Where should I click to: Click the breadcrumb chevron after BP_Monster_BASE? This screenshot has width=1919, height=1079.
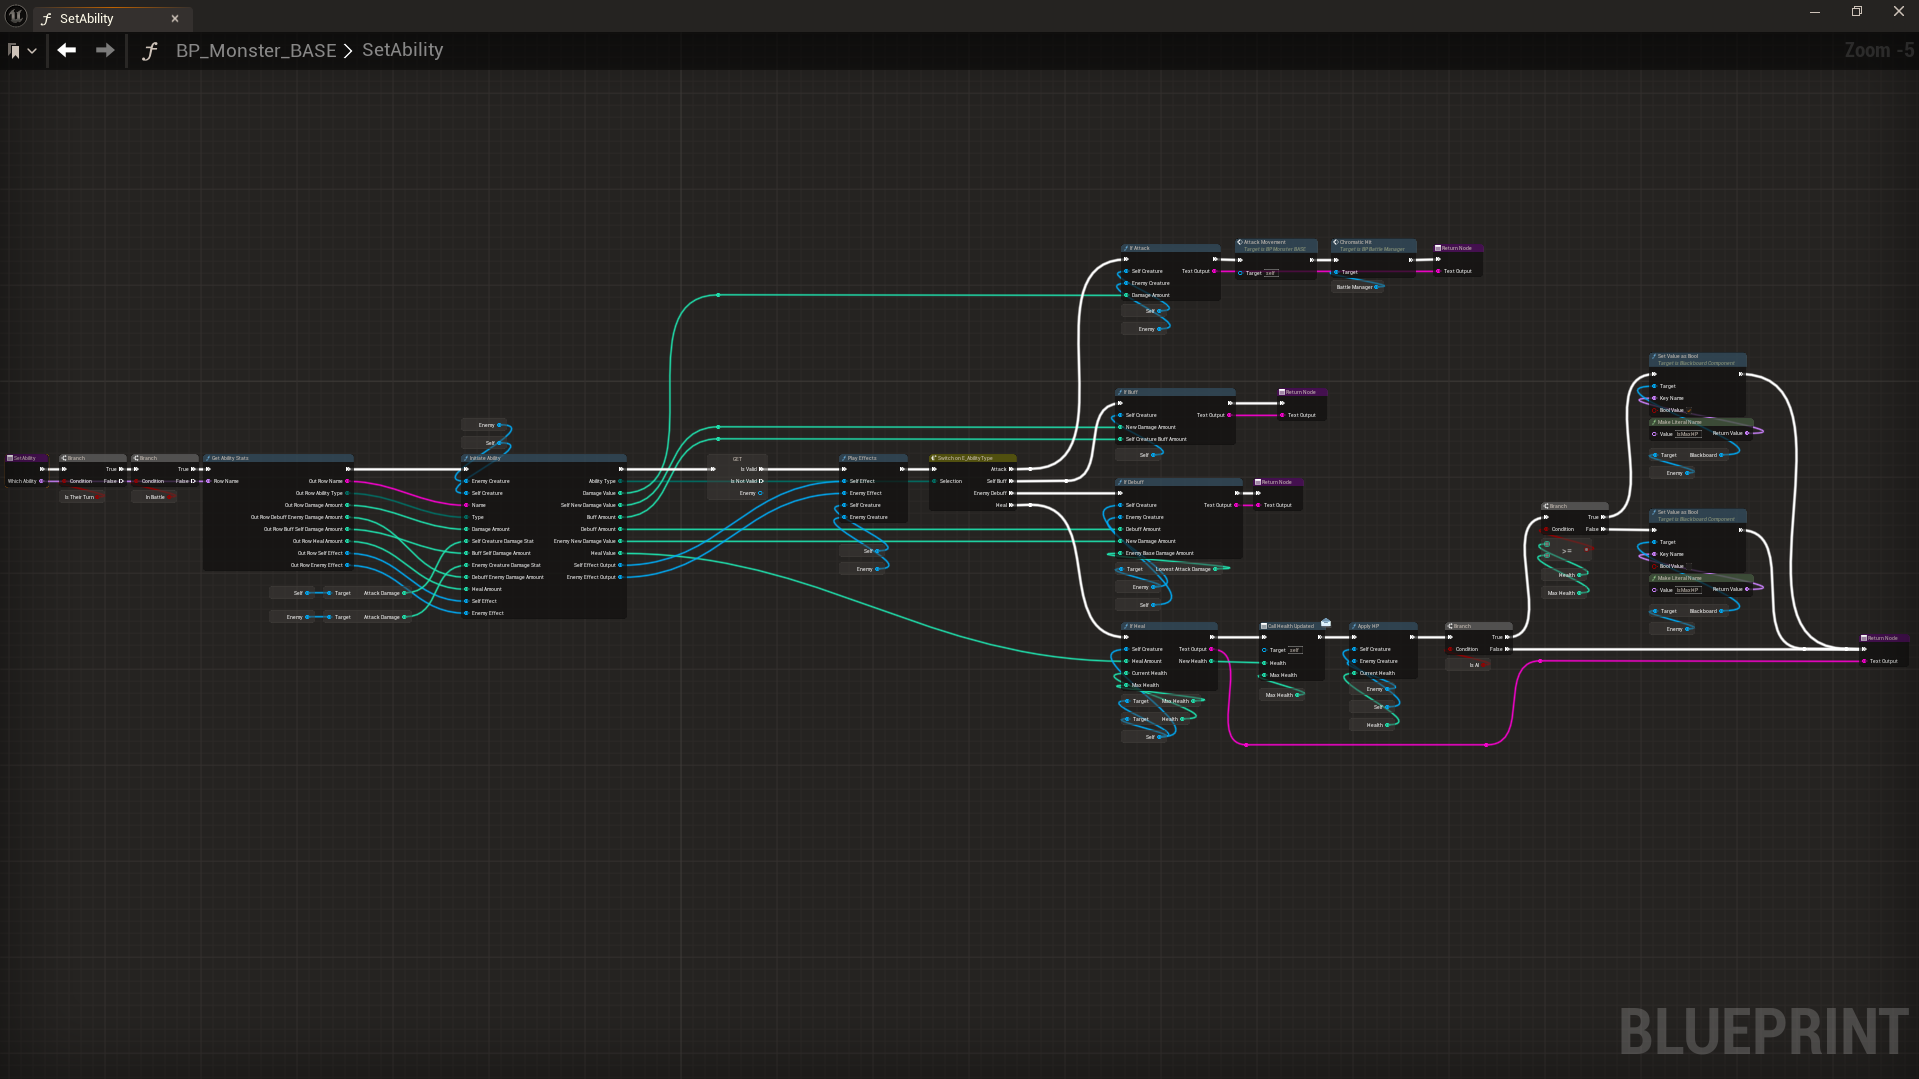tap(348, 51)
